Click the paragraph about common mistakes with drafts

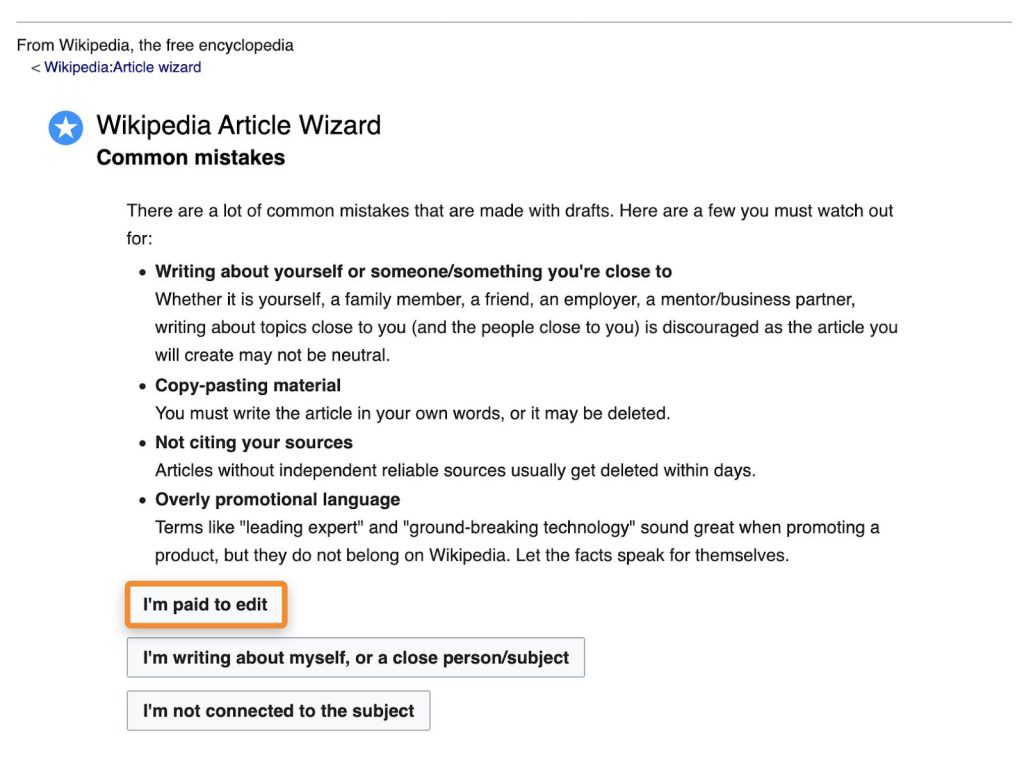coord(510,210)
